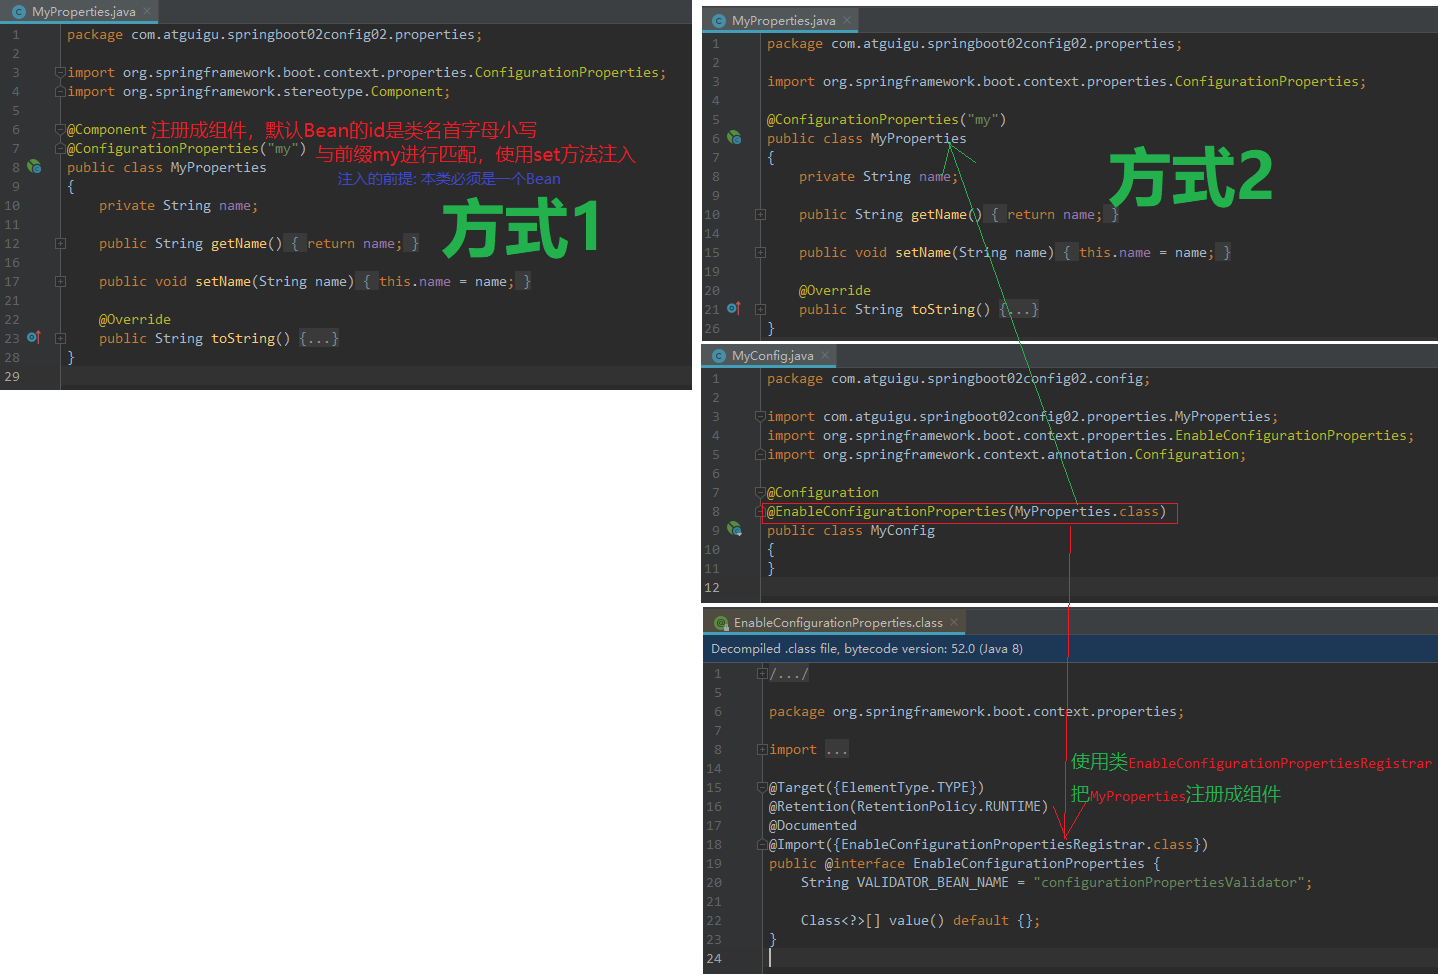Image resolution: width=1446 pixels, height=979 pixels.
Task: Click the Spring bean gutter icon in the 方式2 MyProperties editor
Action: coord(734,138)
